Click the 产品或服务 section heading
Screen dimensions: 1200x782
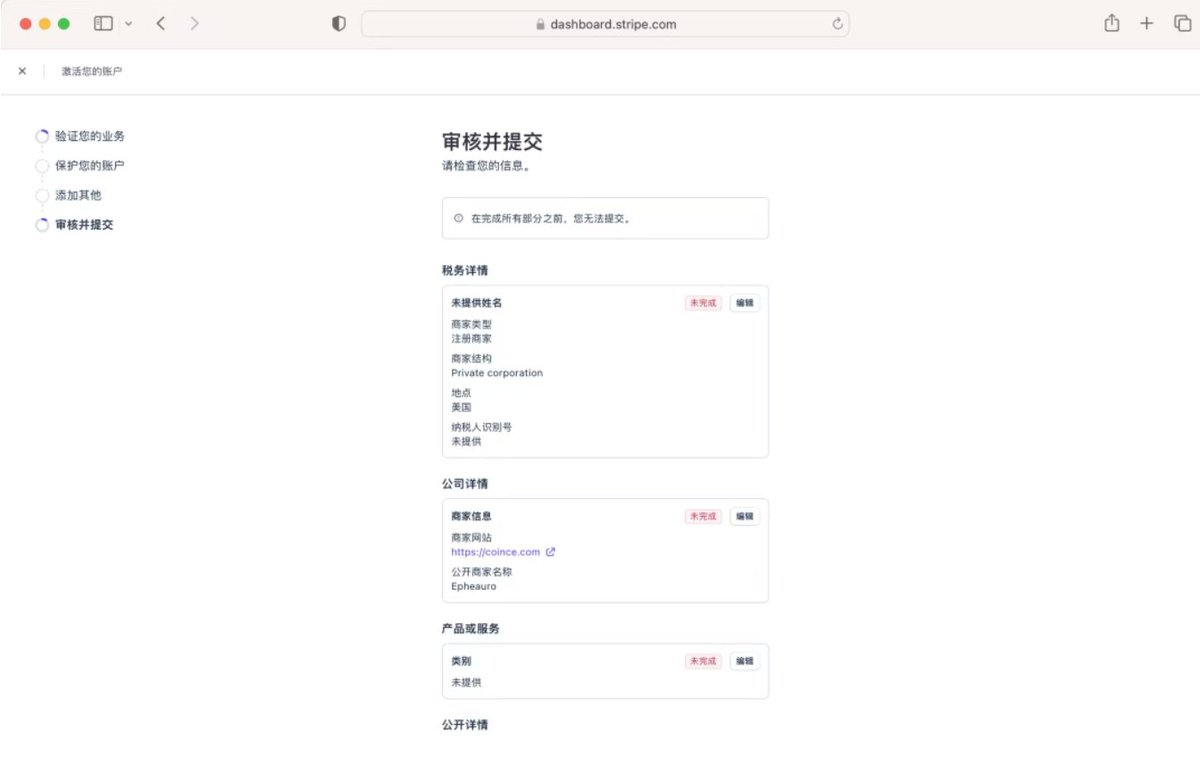pyautogui.click(x=471, y=629)
